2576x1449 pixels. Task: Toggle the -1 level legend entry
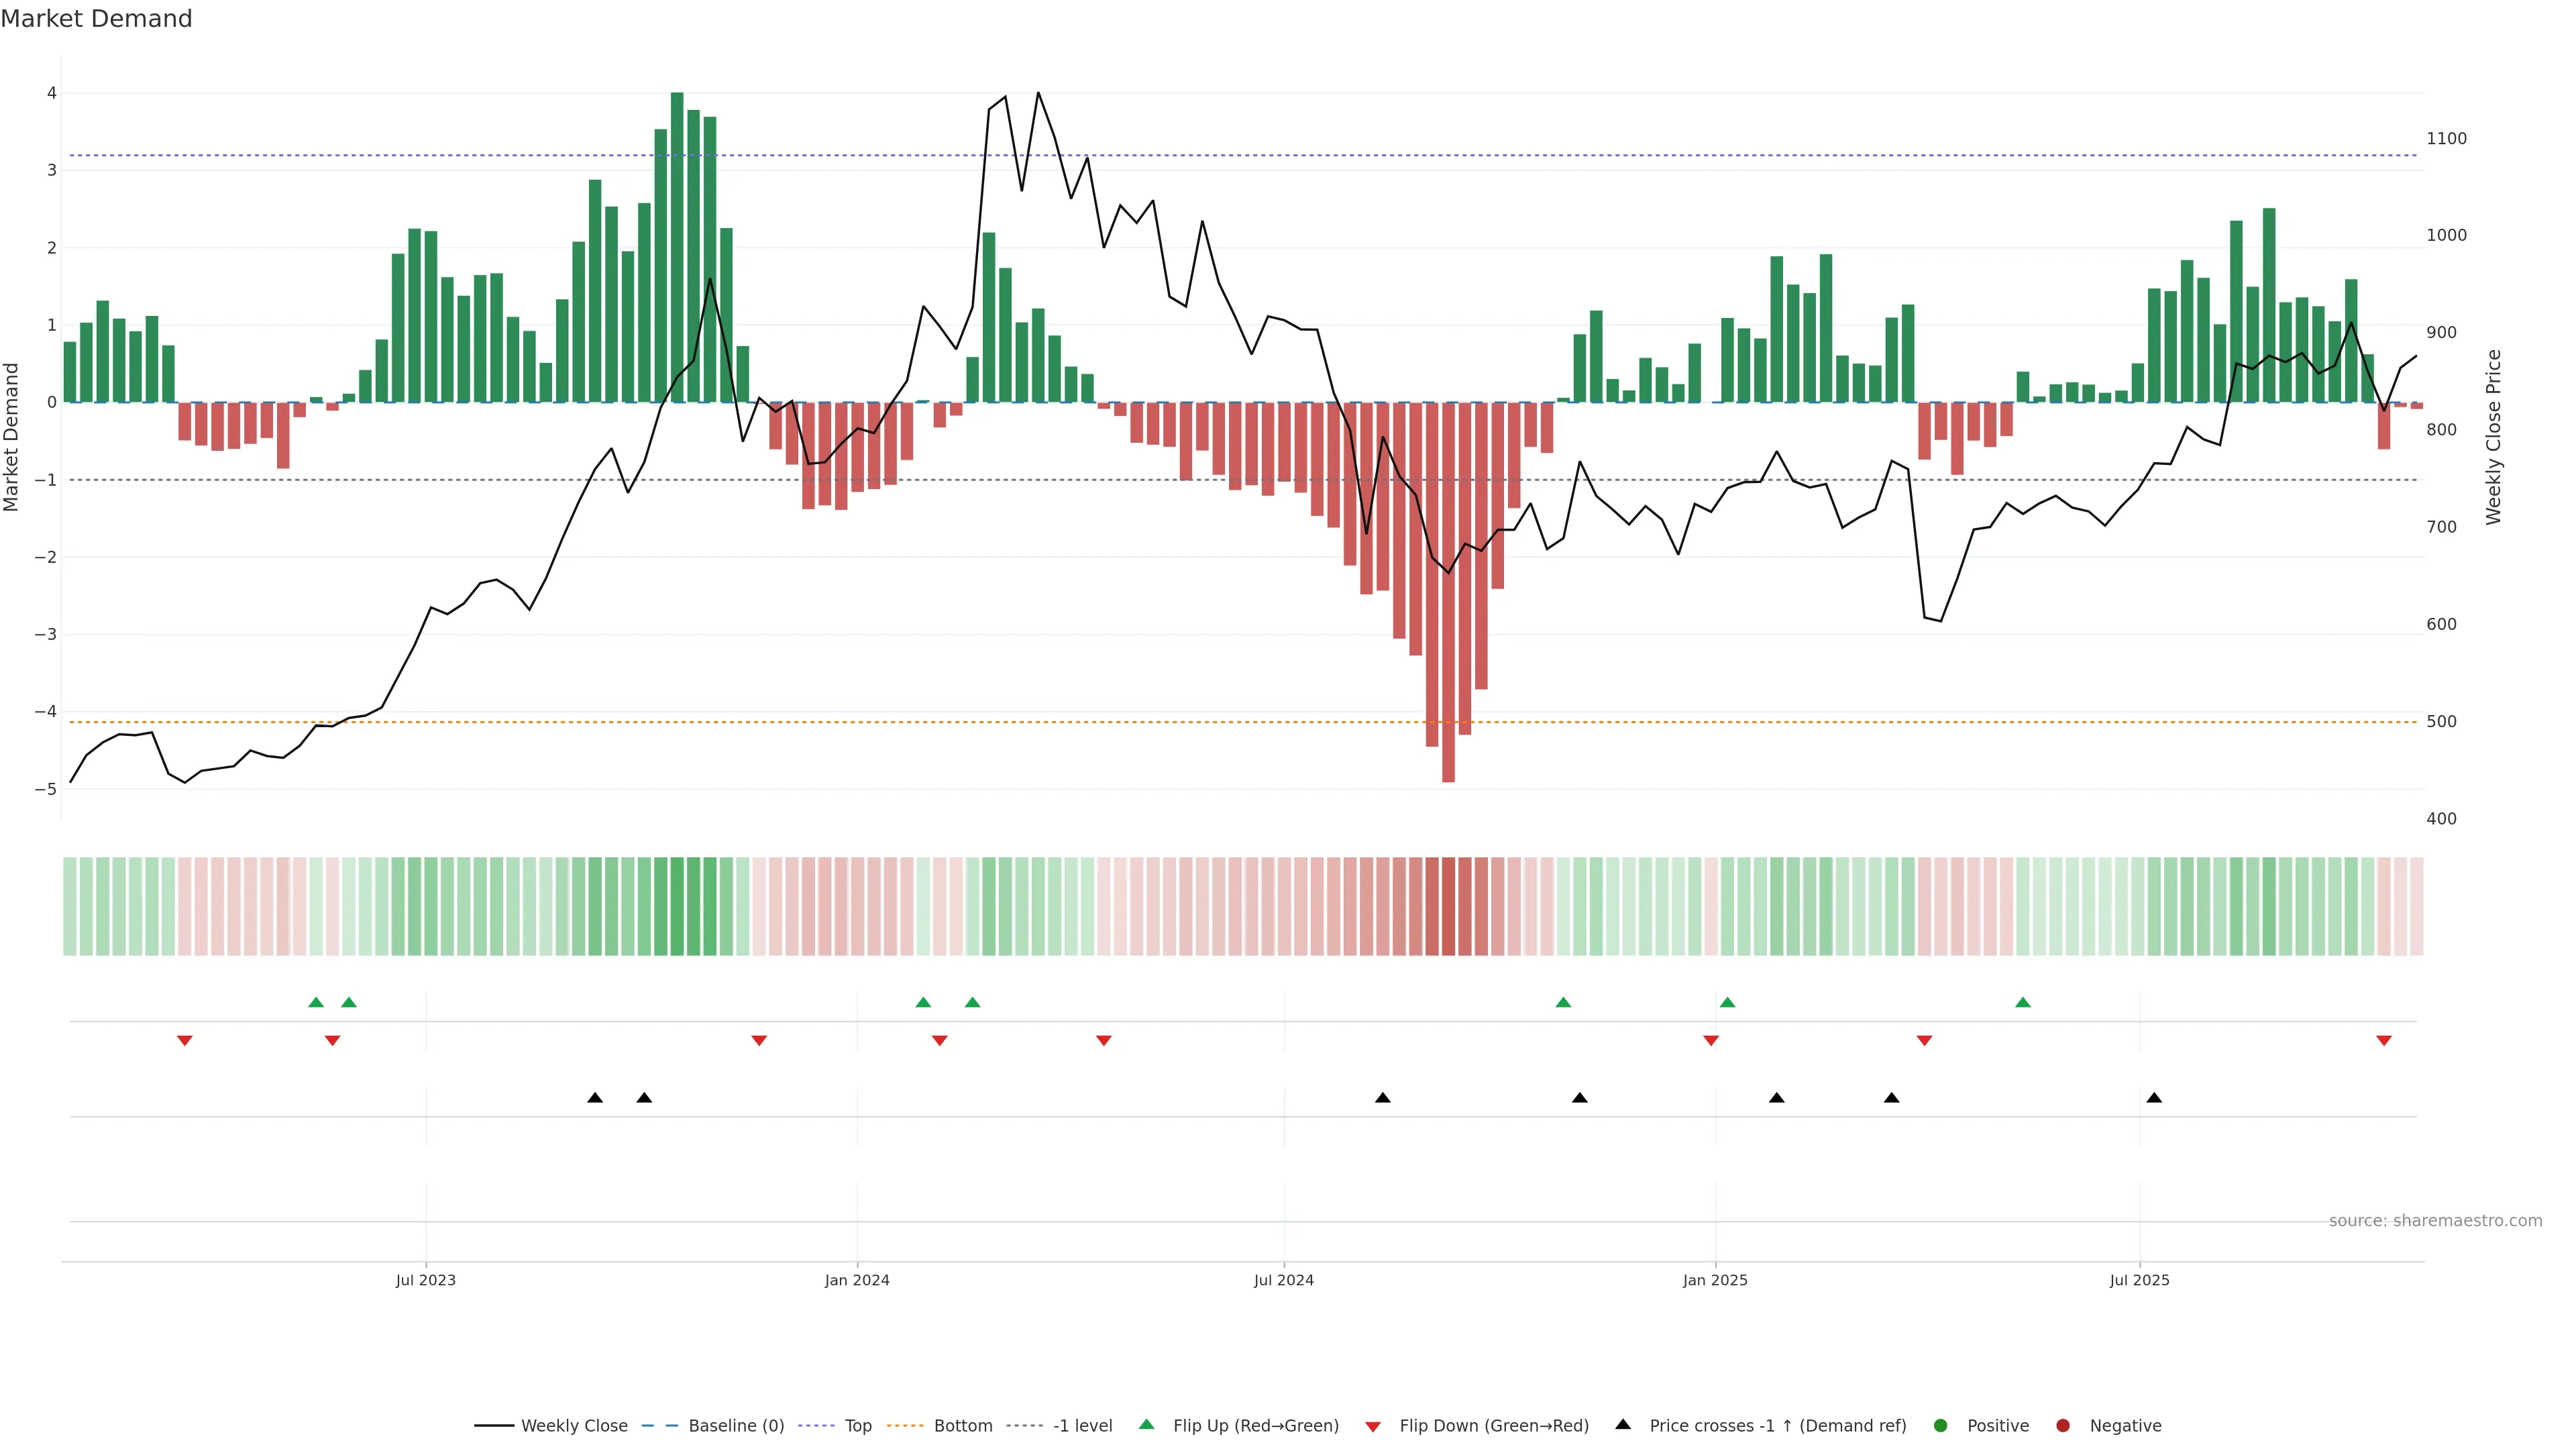tap(1082, 1425)
